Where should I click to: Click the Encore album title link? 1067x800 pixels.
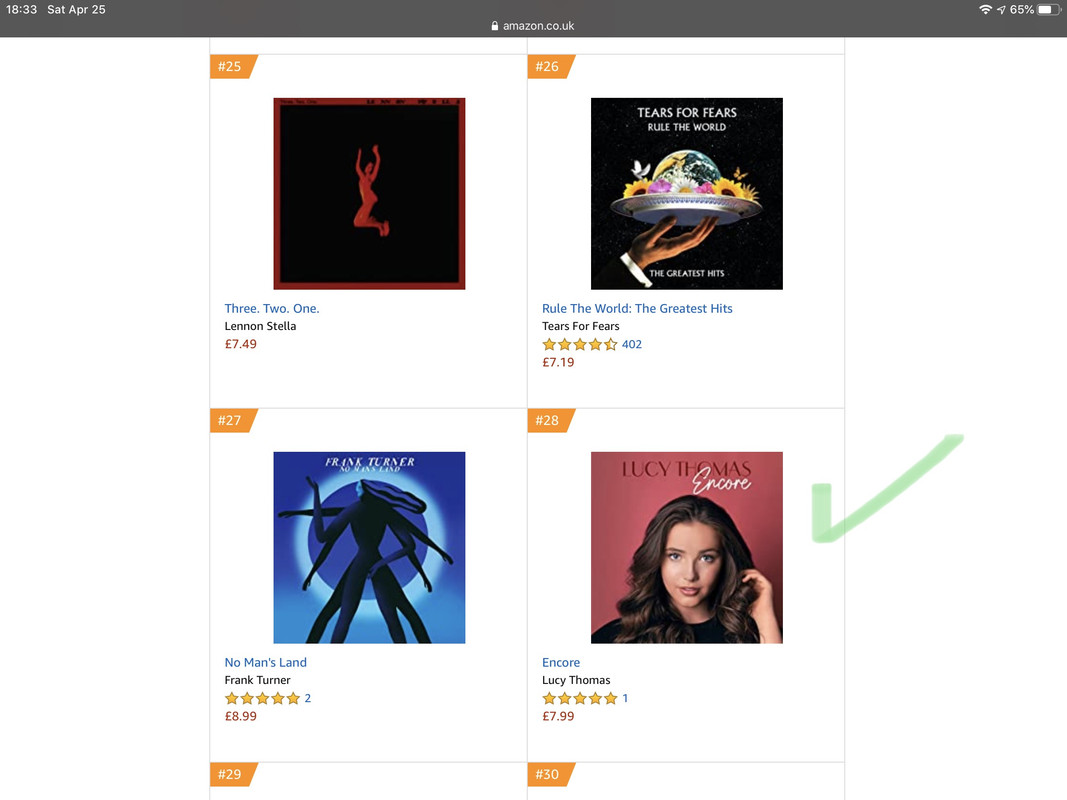[x=561, y=662]
